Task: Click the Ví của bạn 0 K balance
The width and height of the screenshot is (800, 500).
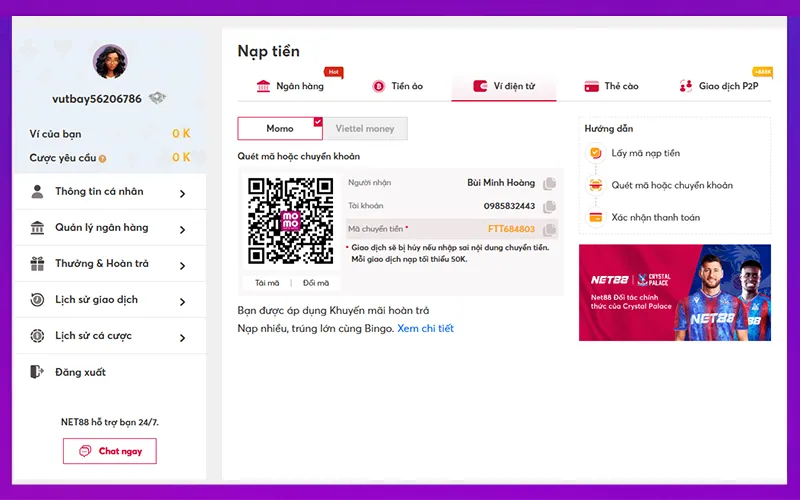Action: [x=181, y=134]
